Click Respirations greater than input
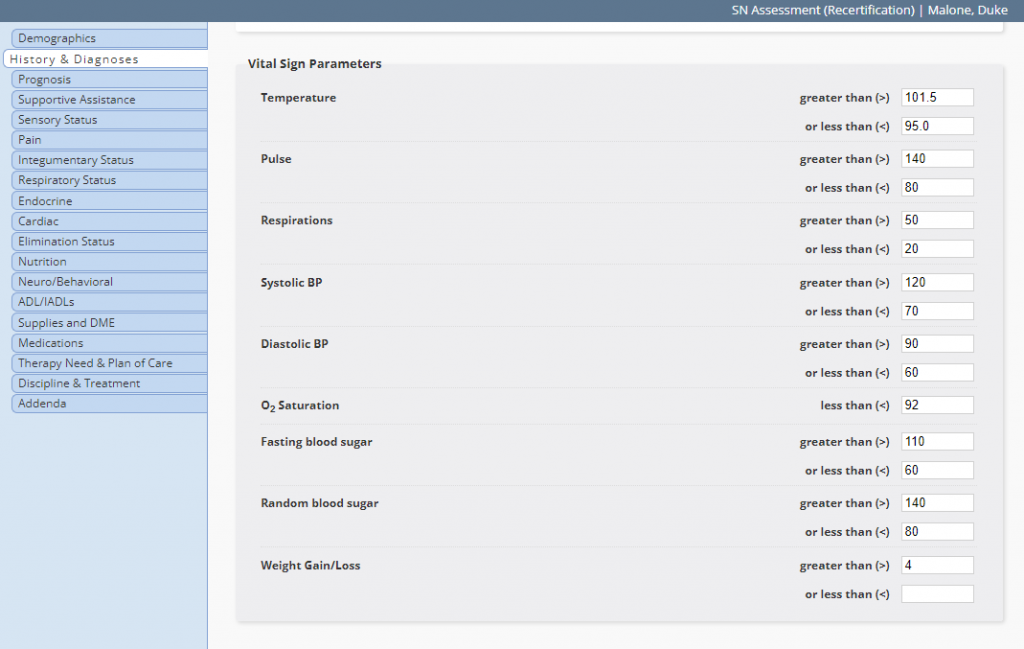The height and width of the screenshot is (649, 1024). pyautogui.click(x=936, y=220)
